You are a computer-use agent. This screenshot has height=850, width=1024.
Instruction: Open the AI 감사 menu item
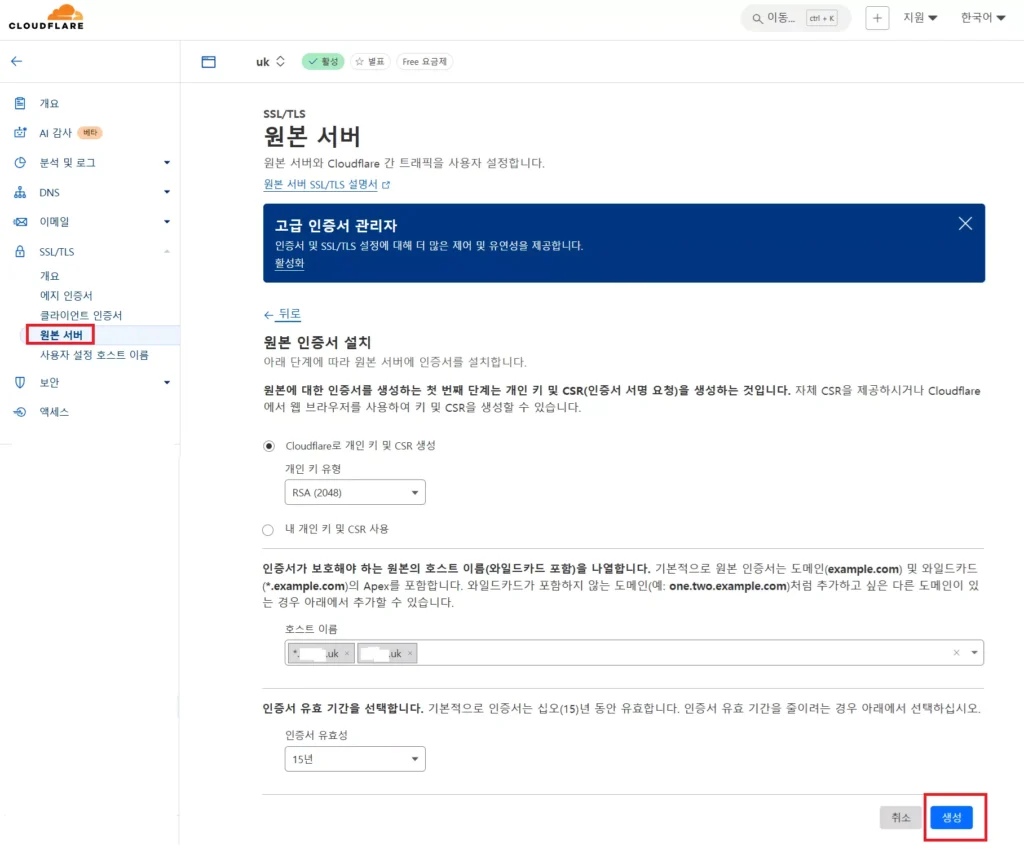56,133
